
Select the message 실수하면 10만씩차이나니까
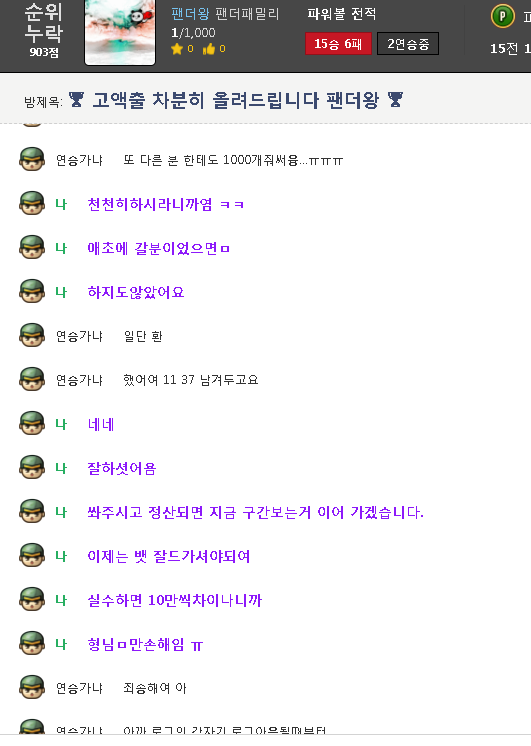pos(175,600)
